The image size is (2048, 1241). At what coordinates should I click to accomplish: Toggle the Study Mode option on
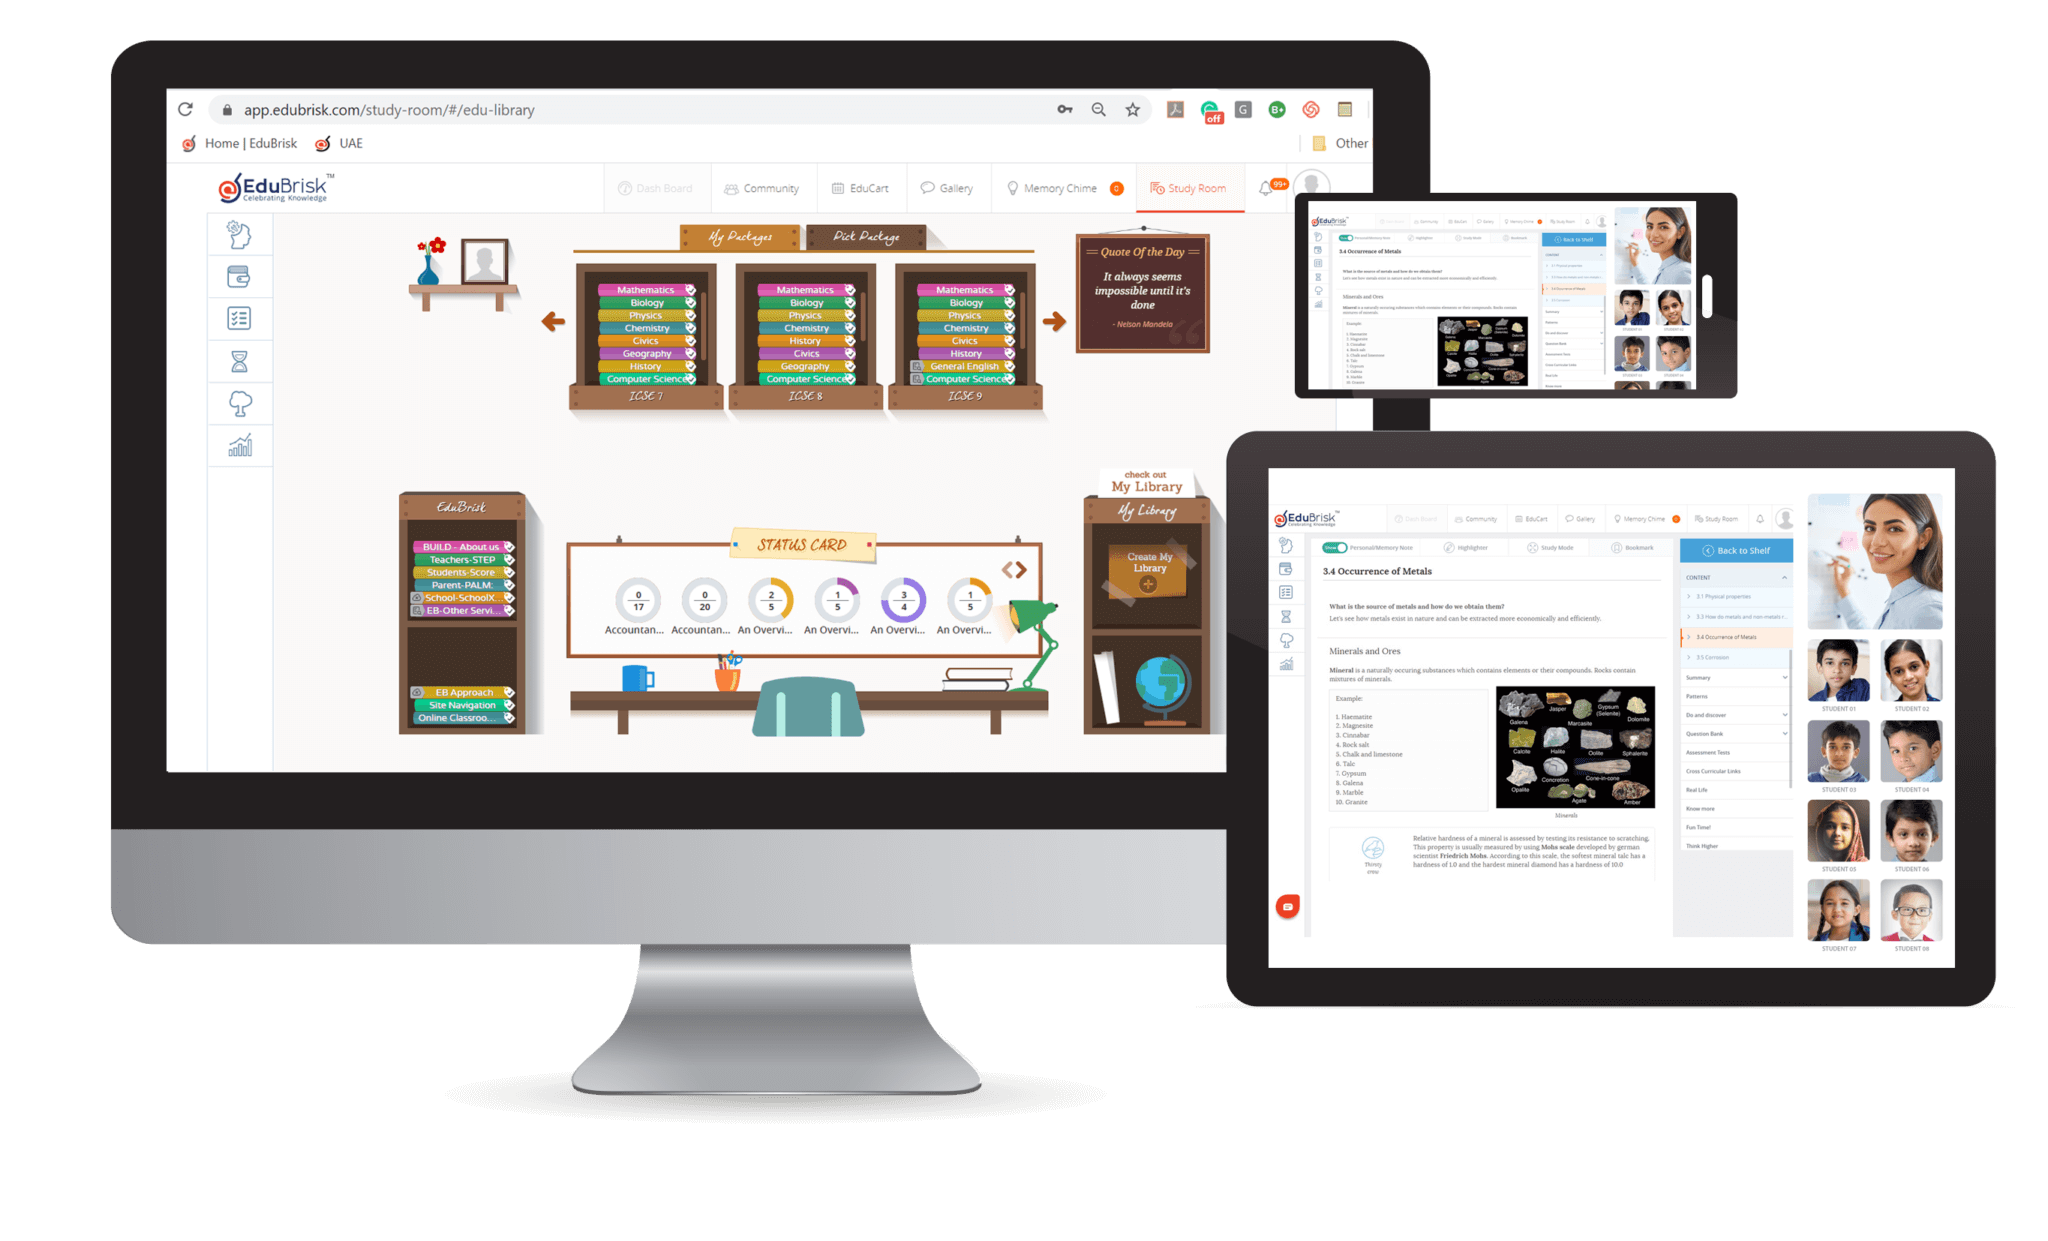[x=1543, y=549]
